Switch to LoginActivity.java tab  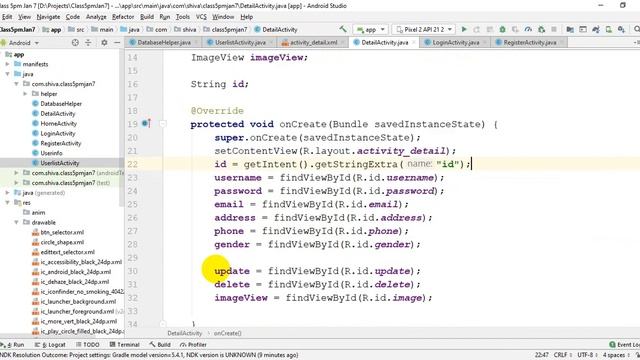pos(456,42)
